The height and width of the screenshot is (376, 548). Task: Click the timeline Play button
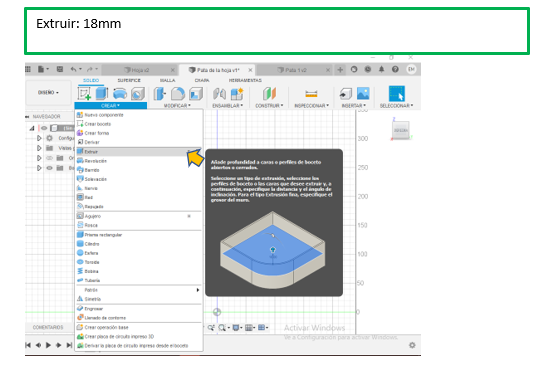pyautogui.click(x=49, y=345)
